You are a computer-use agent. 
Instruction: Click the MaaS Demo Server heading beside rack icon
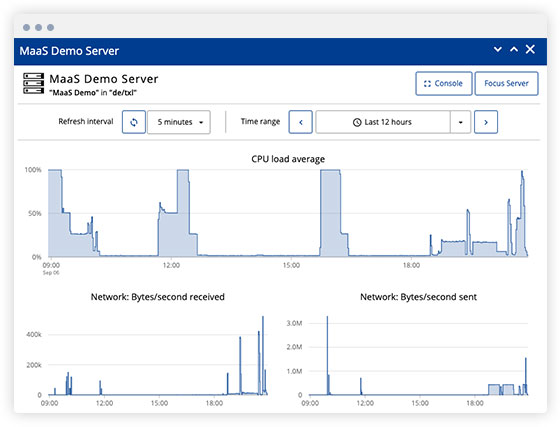point(104,79)
